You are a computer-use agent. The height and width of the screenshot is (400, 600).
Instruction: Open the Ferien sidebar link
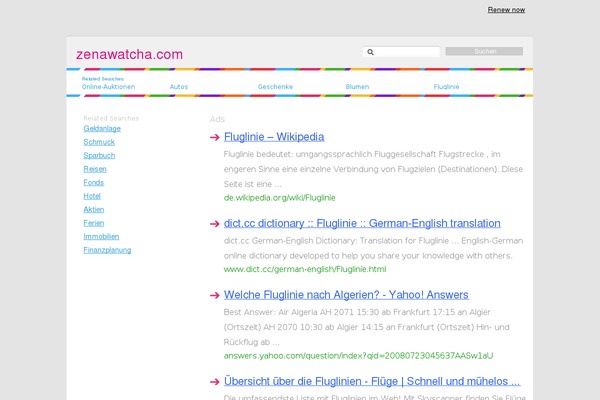tap(94, 223)
